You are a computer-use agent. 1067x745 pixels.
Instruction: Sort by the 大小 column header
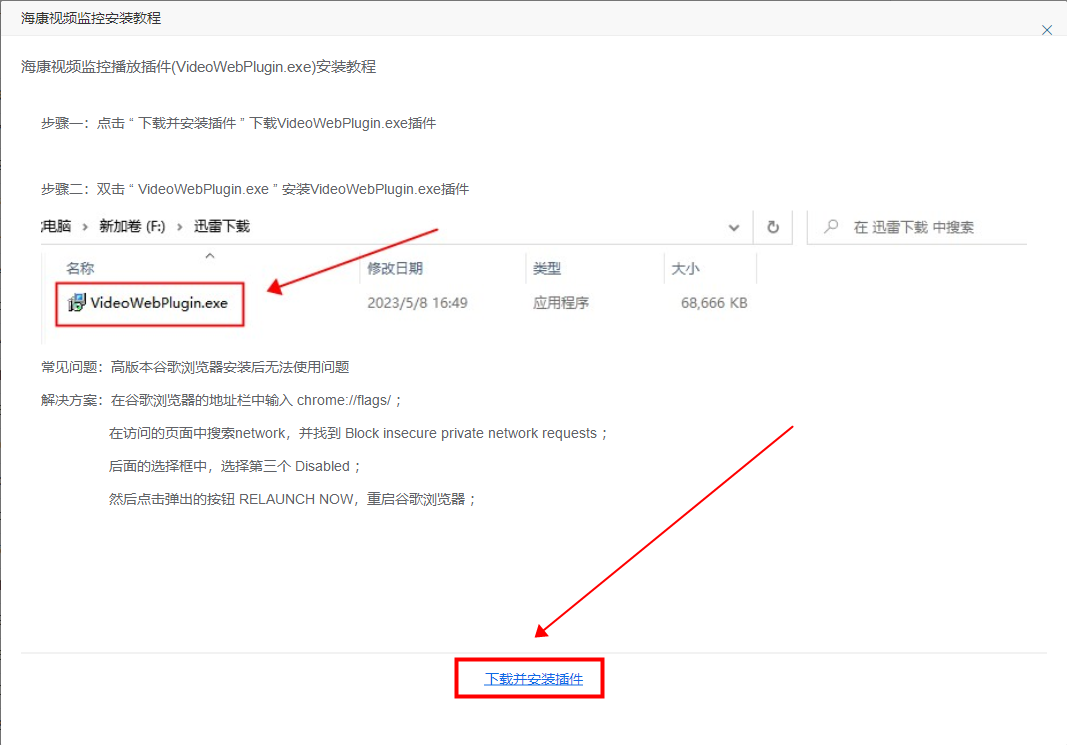pyautogui.click(x=685, y=268)
